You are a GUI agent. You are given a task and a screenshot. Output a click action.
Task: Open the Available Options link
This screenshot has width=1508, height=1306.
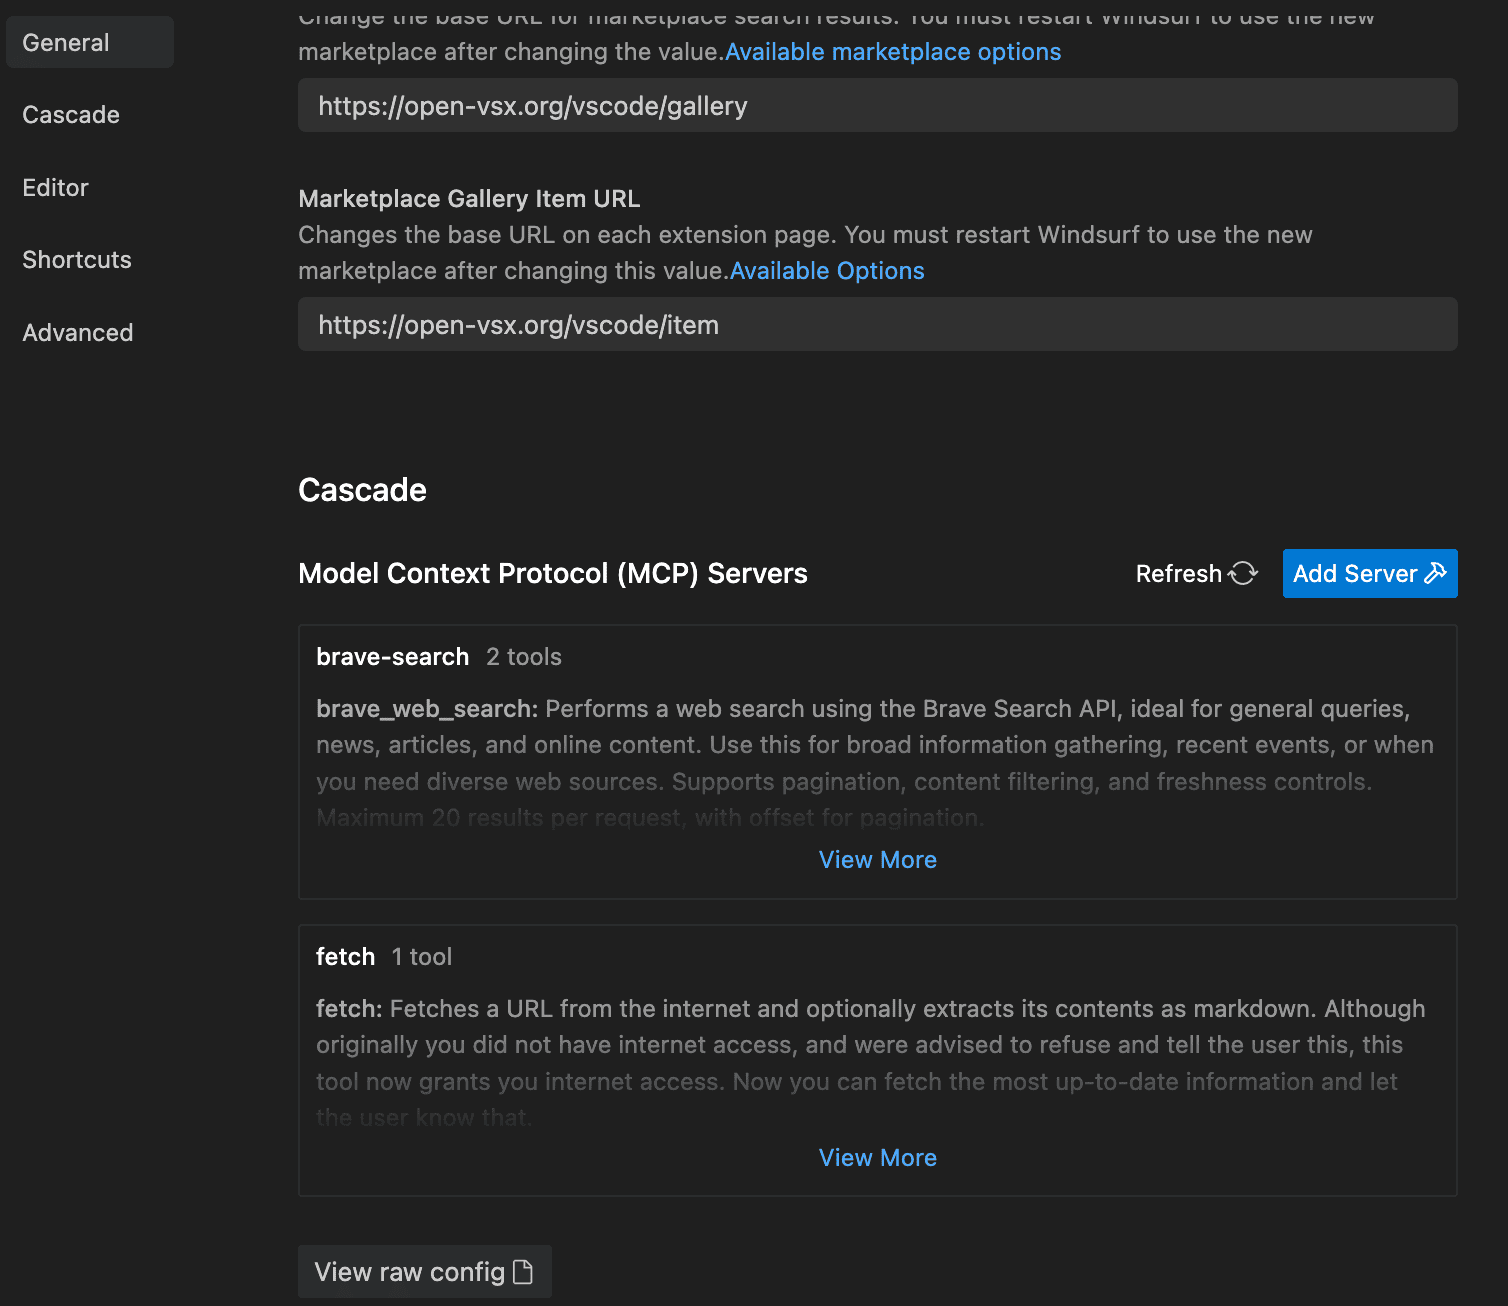[x=827, y=271]
